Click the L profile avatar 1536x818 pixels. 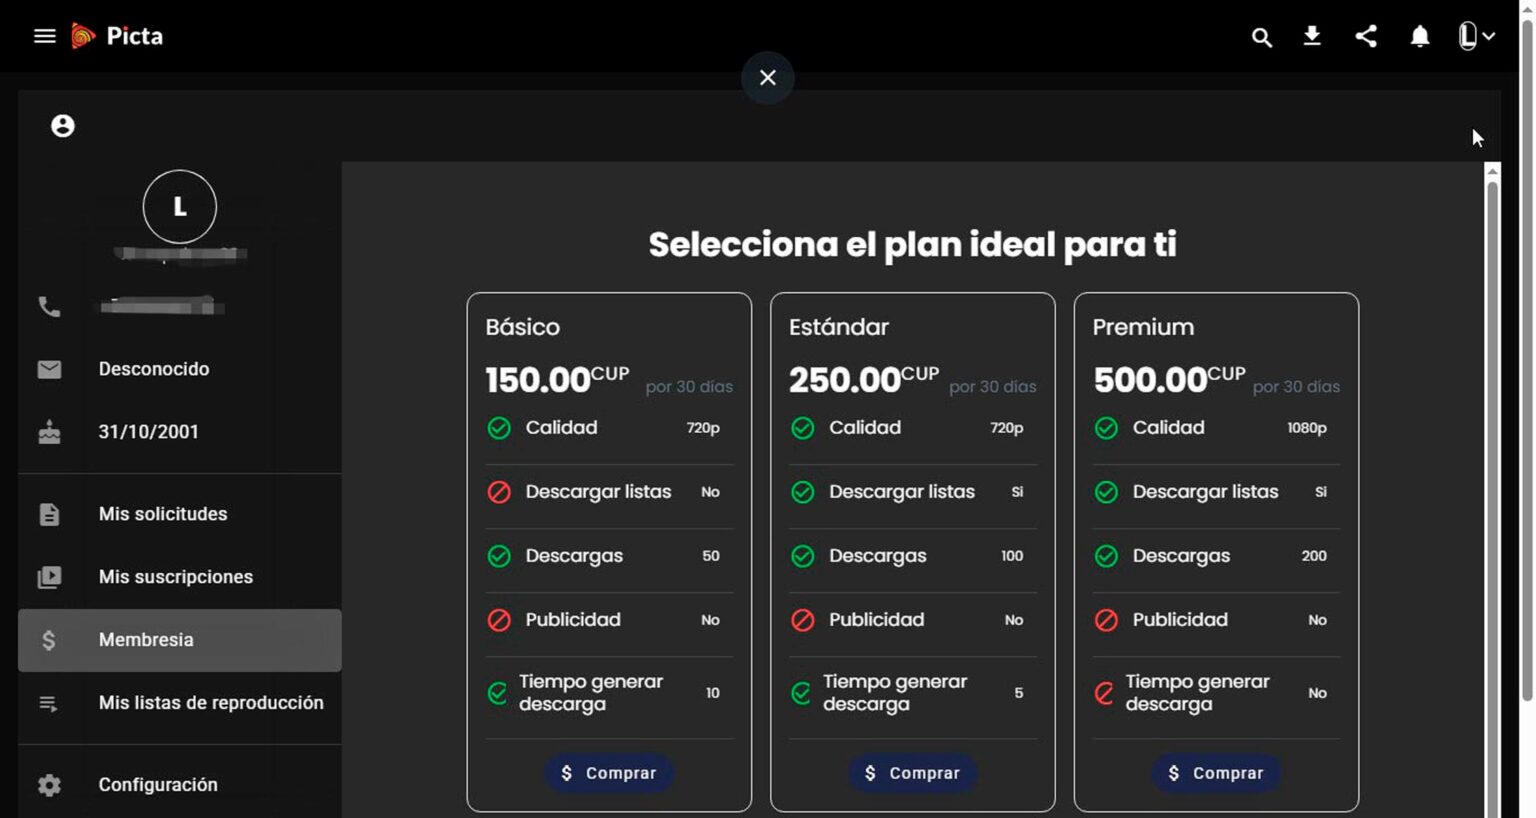(180, 207)
